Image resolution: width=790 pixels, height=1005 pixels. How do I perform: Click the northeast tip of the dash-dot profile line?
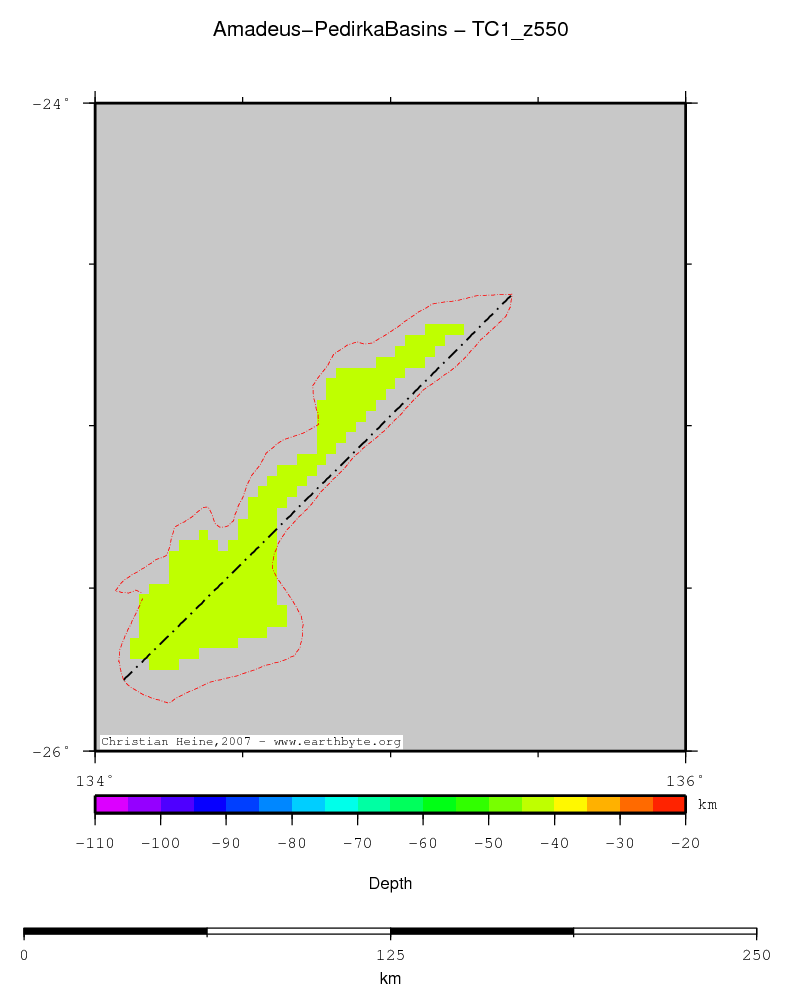coord(511,295)
